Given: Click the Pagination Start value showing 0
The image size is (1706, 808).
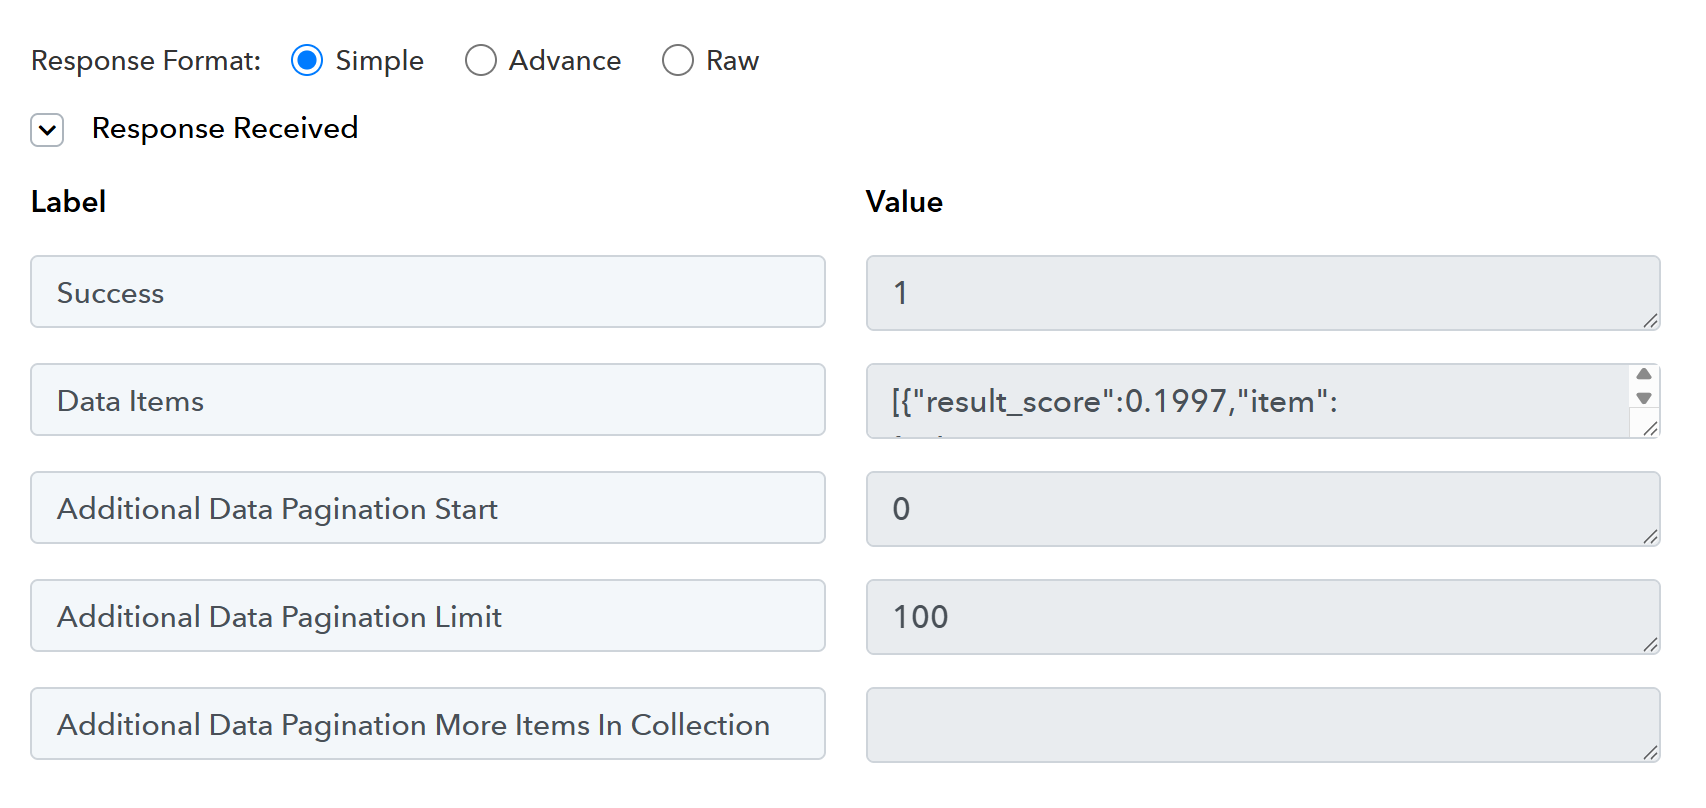Looking at the screenshot, I should tap(1250, 509).
